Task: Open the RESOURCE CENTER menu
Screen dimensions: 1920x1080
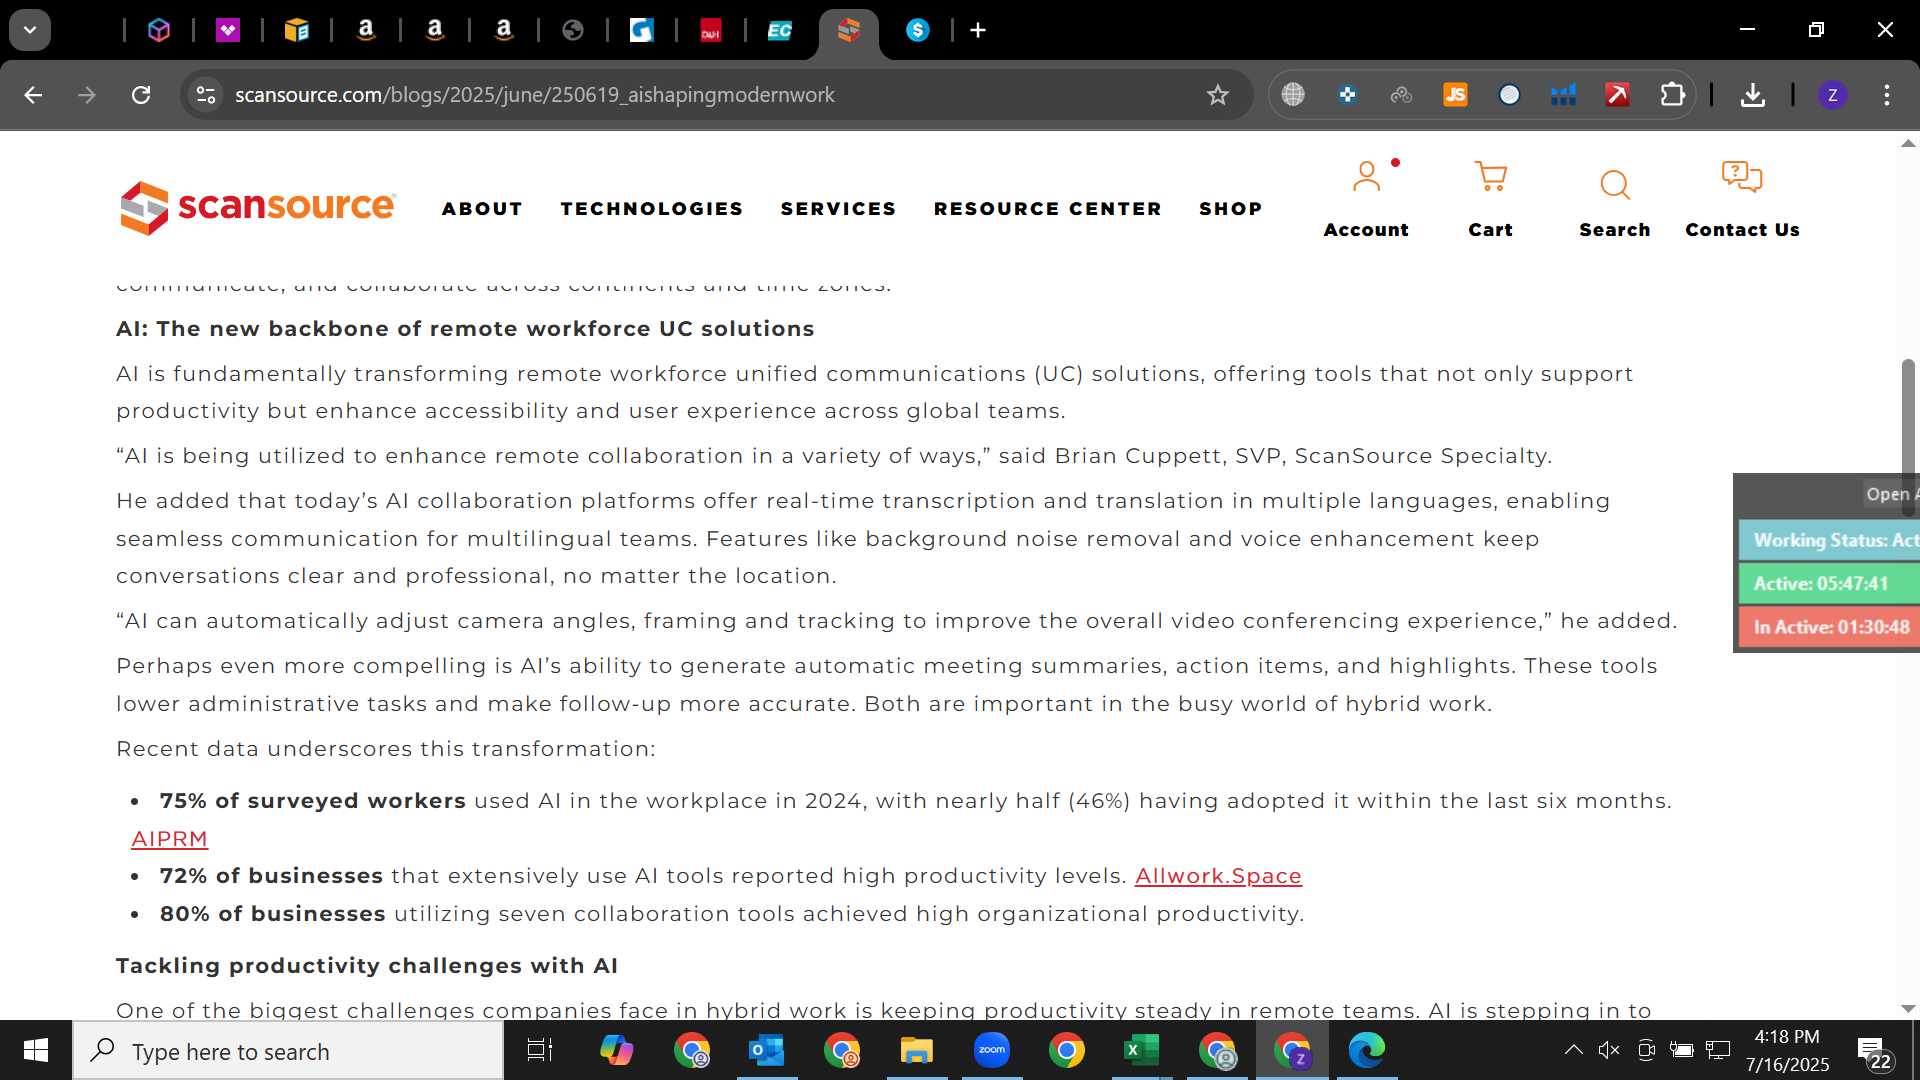Action: pos(1048,209)
